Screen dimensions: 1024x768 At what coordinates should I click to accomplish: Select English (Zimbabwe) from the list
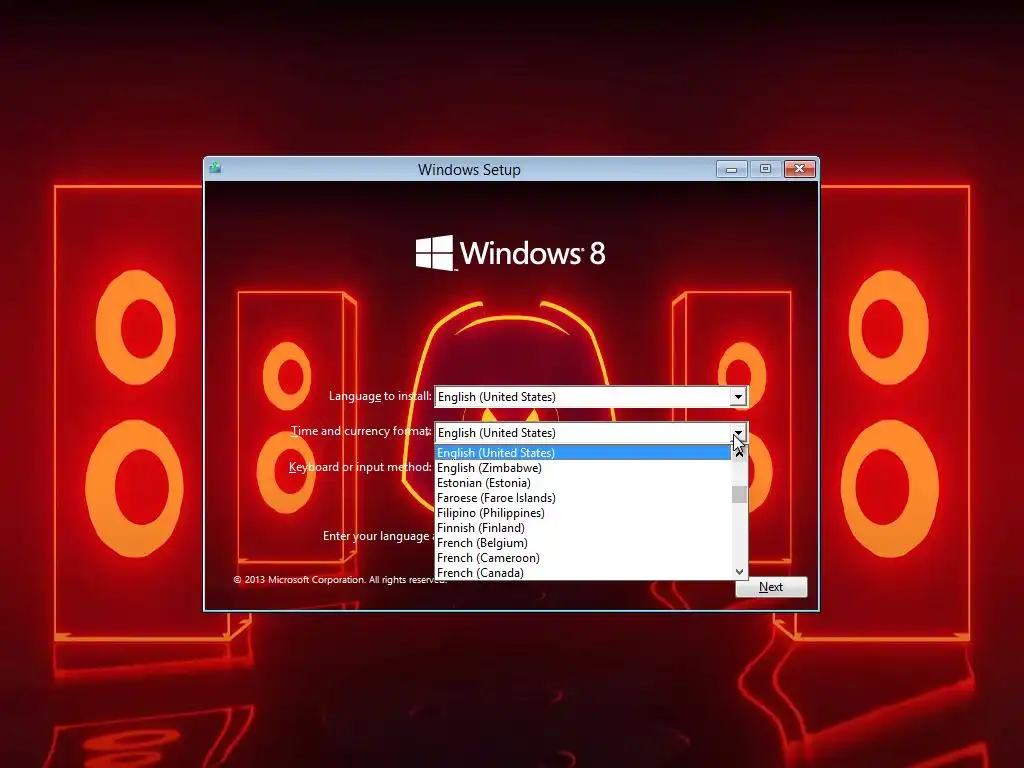point(583,468)
